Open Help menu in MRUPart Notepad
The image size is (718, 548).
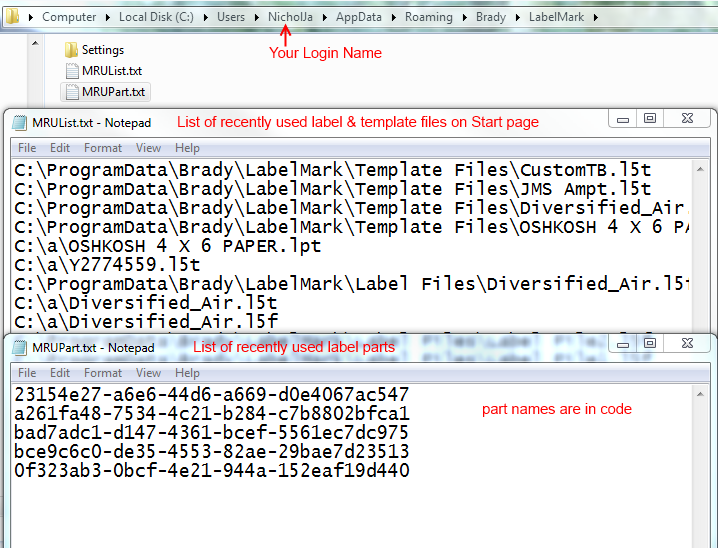pyautogui.click(x=187, y=373)
